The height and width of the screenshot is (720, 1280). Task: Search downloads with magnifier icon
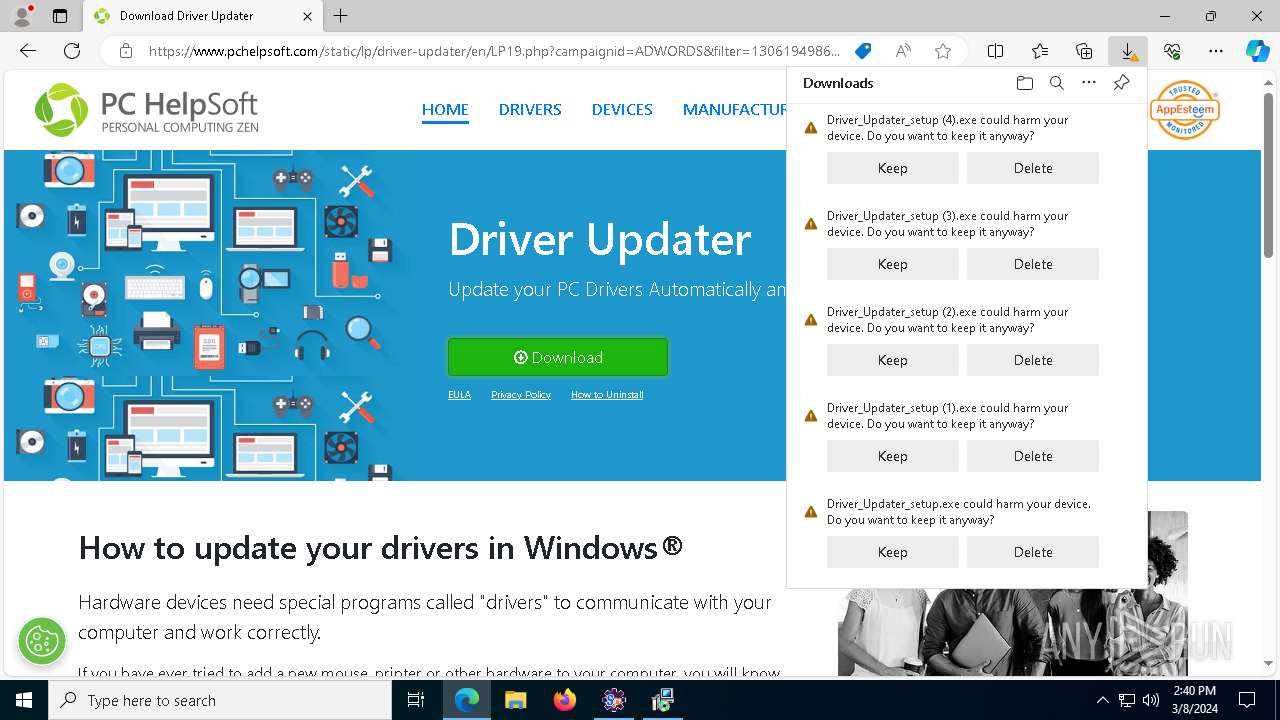click(1056, 83)
